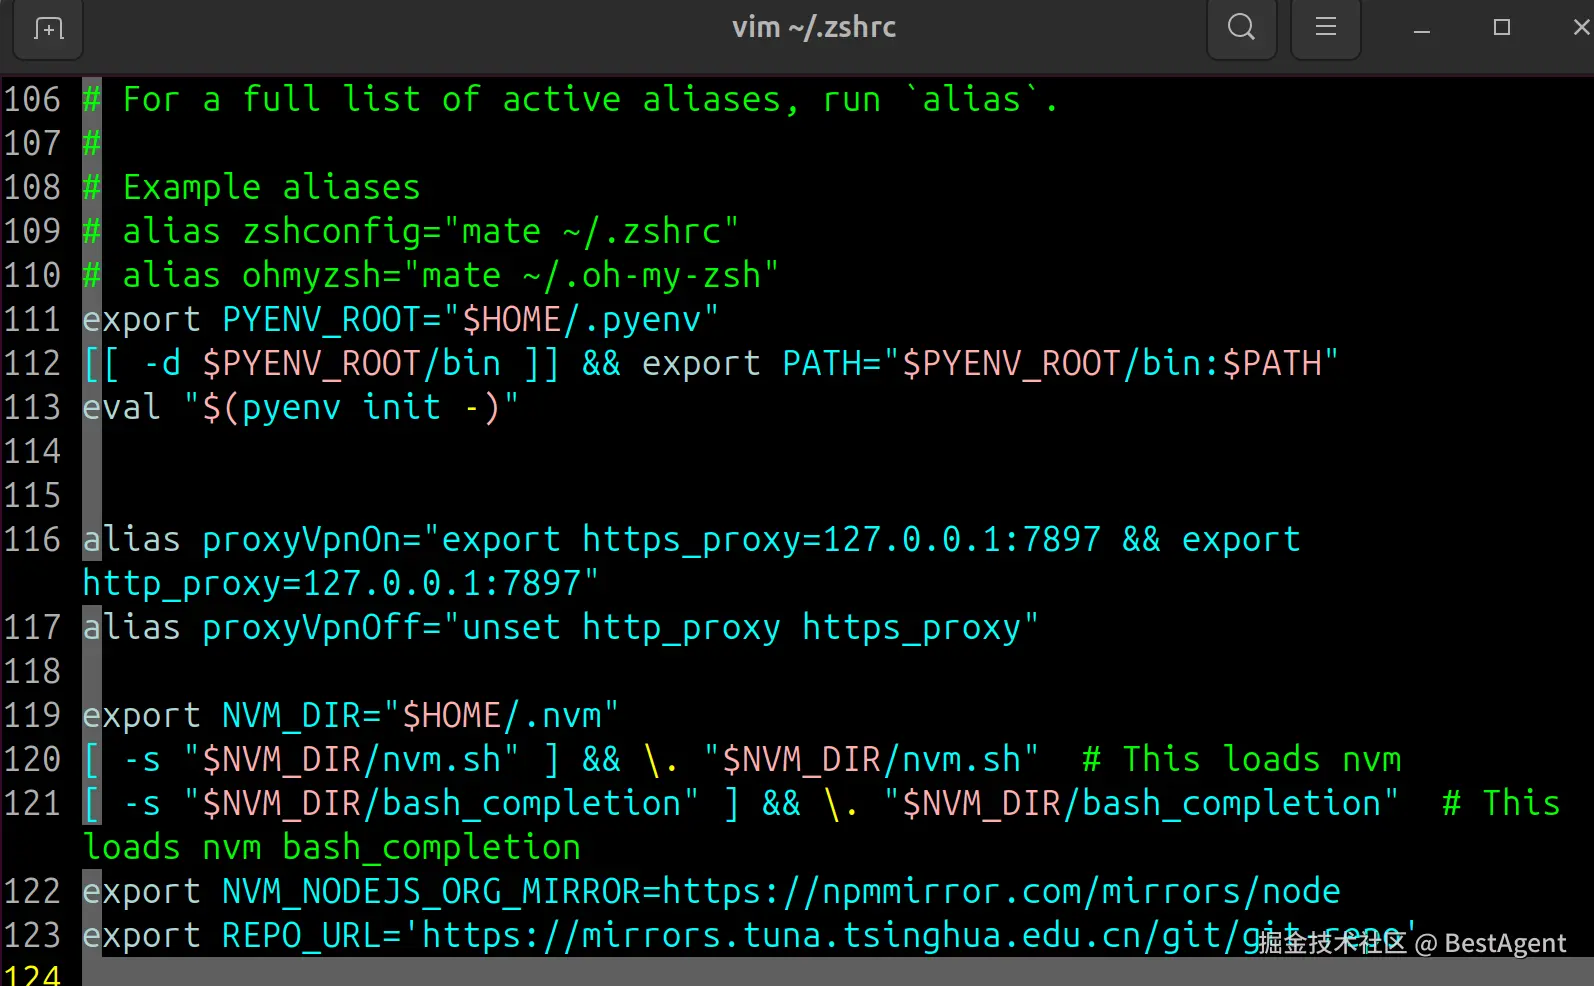Click 'PATH="$PYENV_ROOT/bin:$PATH"' on line 112
Viewport: 1594px width, 986px height.
pyautogui.click(x=1060, y=363)
